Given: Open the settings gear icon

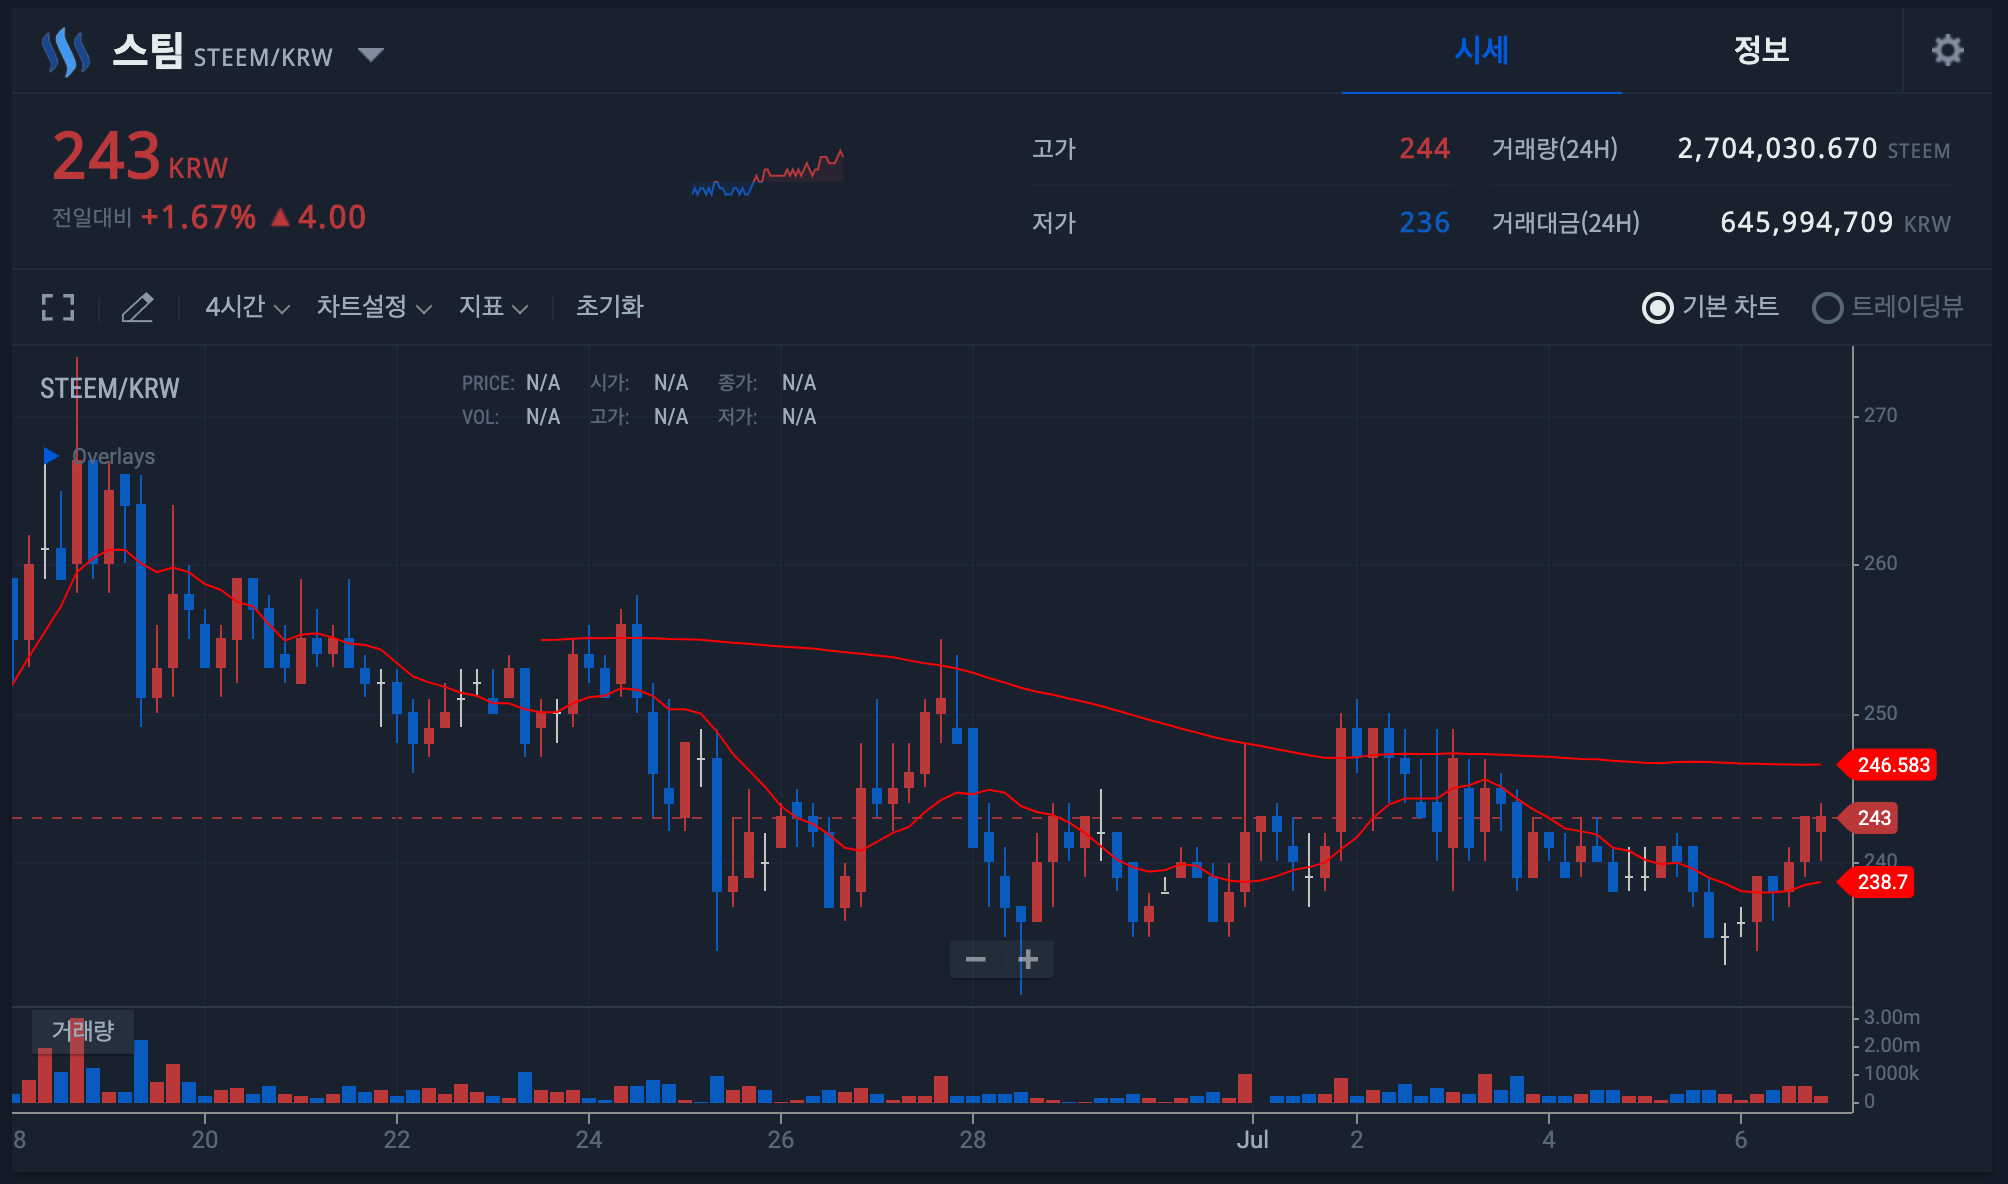Looking at the screenshot, I should [x=1946, y=50].
